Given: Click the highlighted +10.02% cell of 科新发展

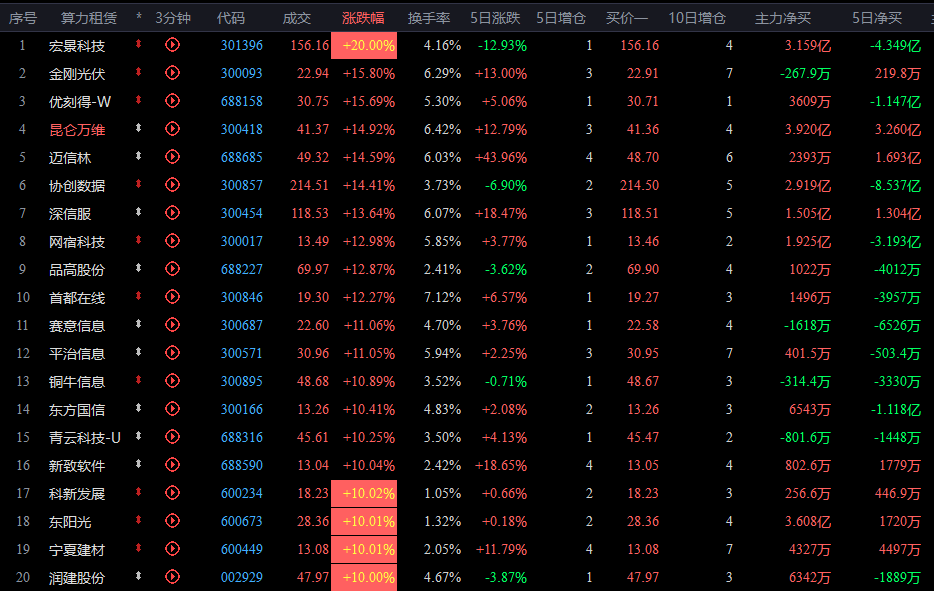Looking at the screenshot, I should 364,493.
